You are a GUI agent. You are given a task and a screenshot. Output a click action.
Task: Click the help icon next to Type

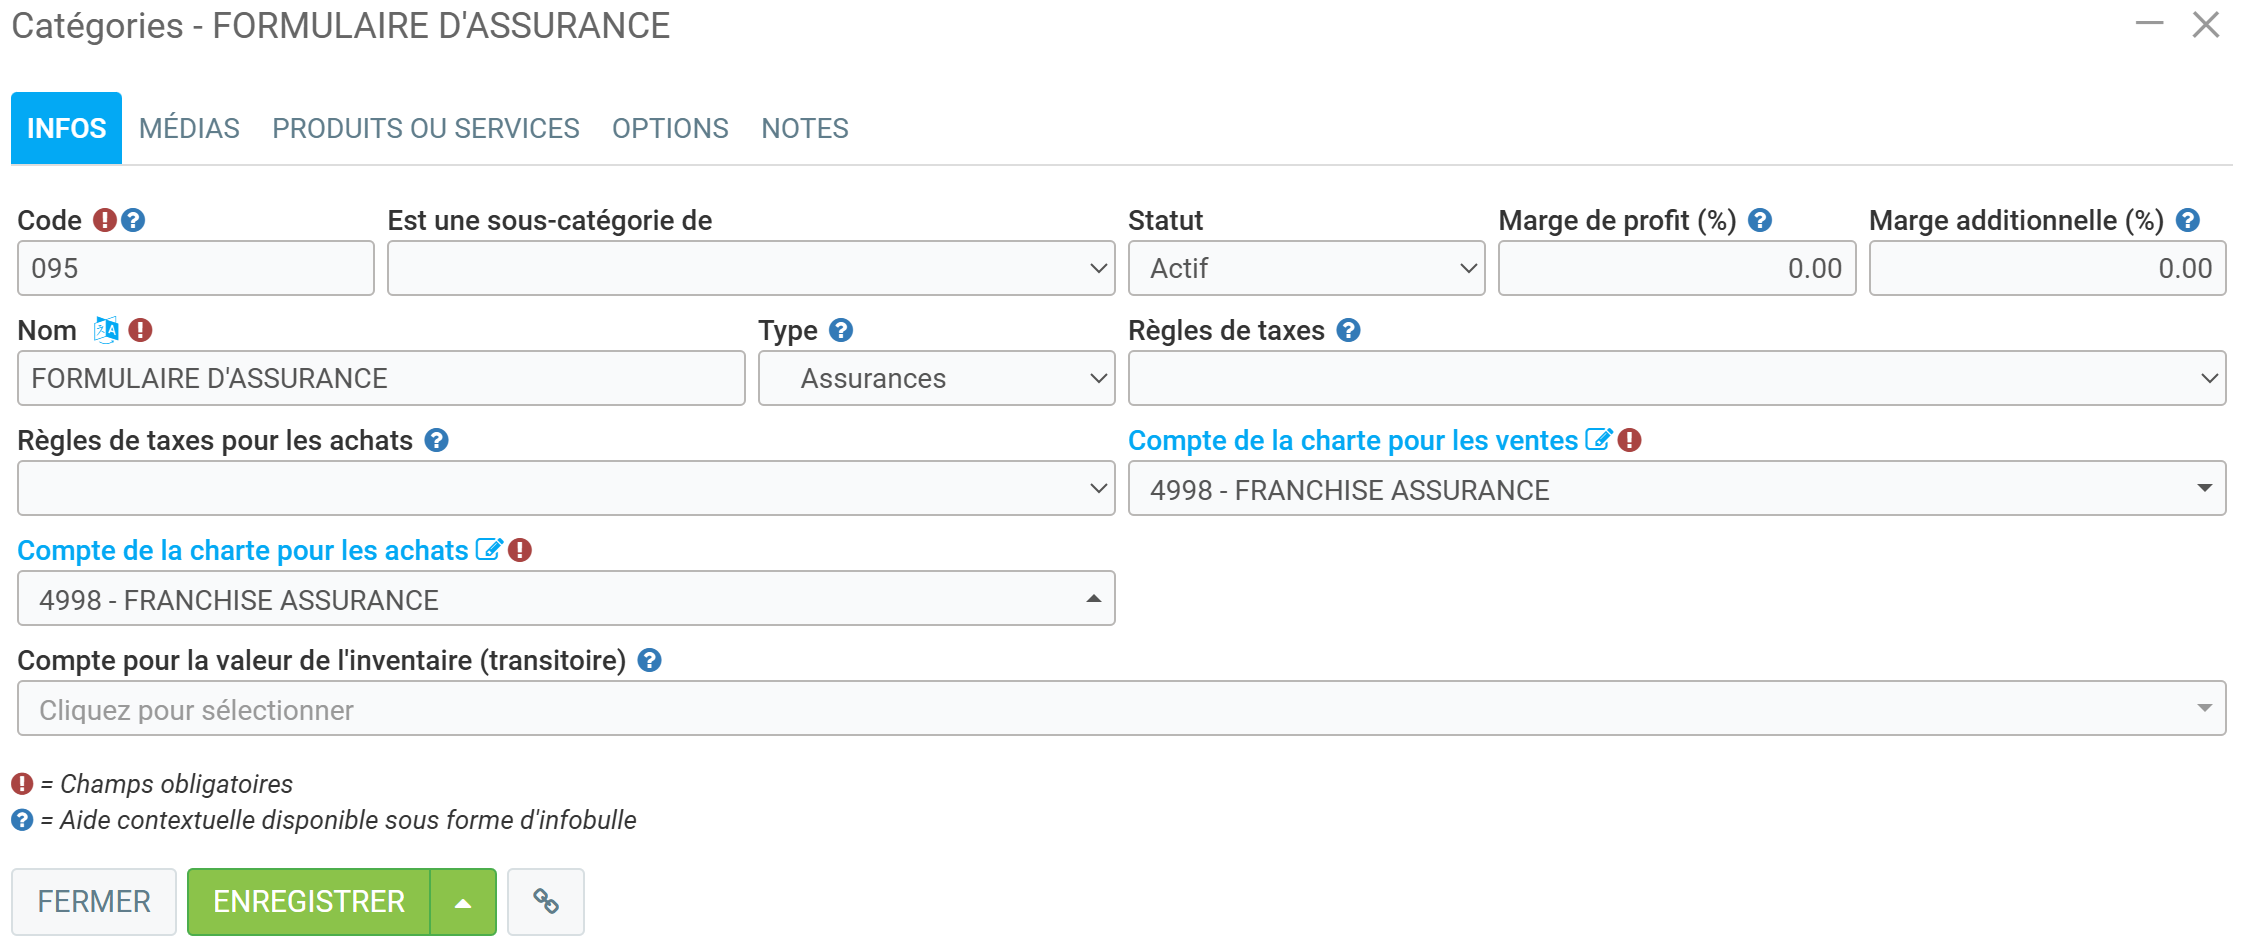(841, 330)
